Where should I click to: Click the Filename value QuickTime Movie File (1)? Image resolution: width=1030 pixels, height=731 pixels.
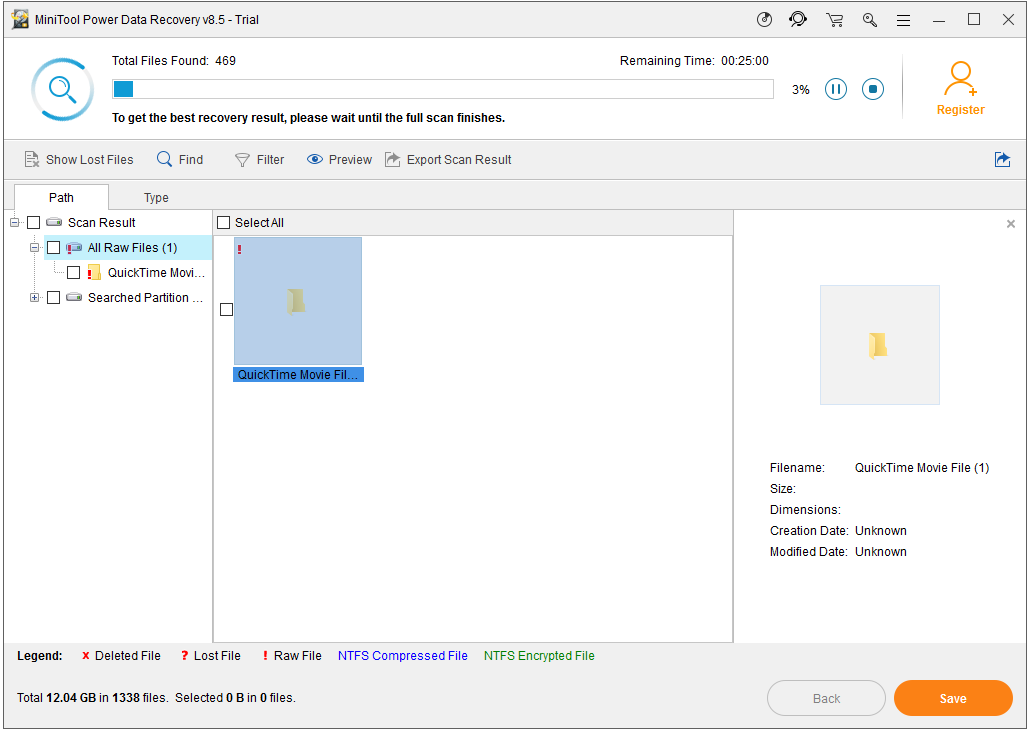click(x=922, y=468)
